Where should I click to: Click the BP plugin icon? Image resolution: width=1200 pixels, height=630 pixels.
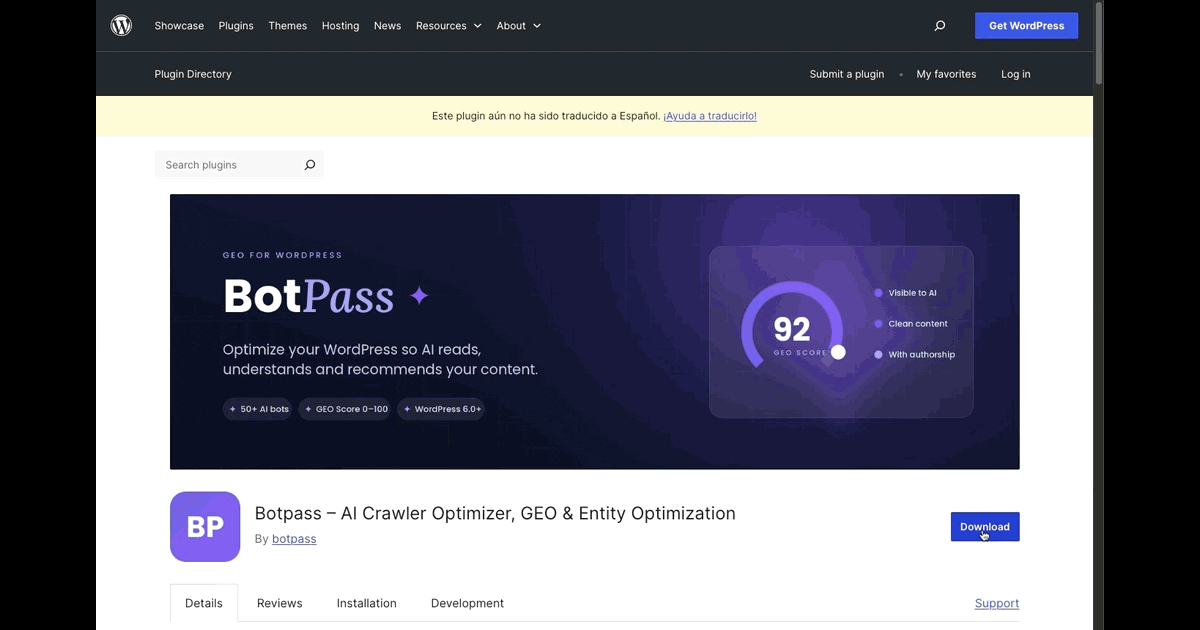coord(205,526)
